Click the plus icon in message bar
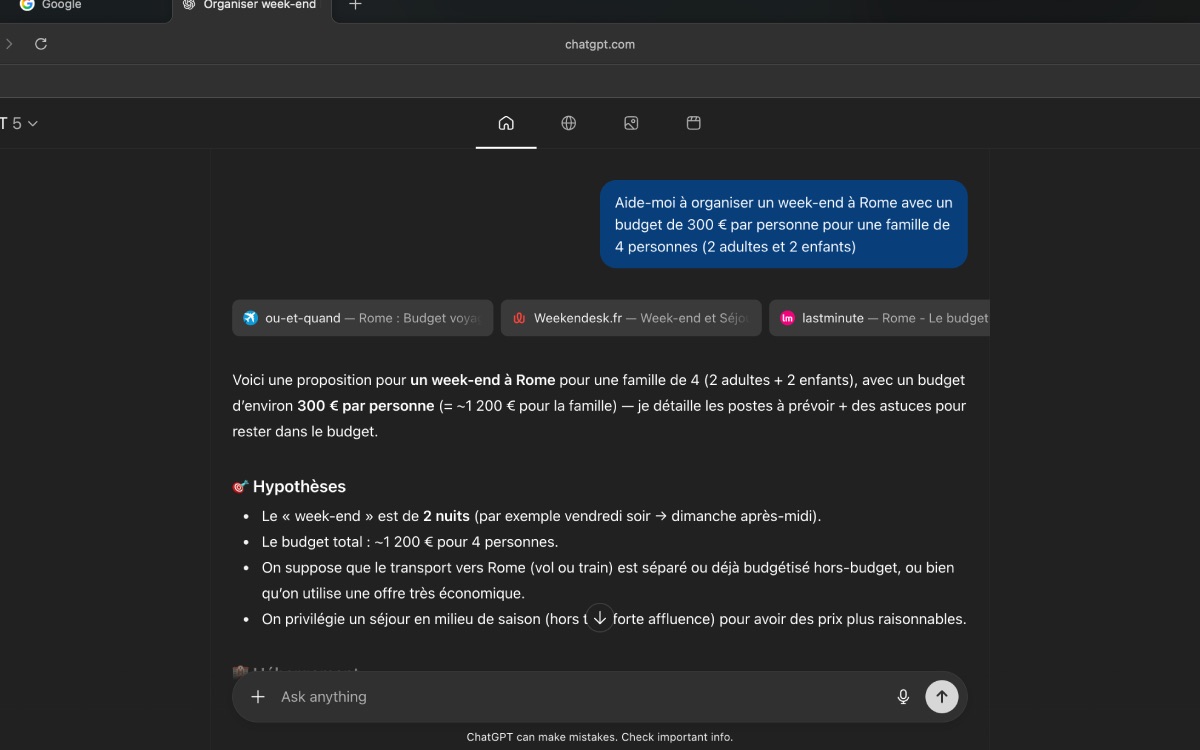 point(258,696)
